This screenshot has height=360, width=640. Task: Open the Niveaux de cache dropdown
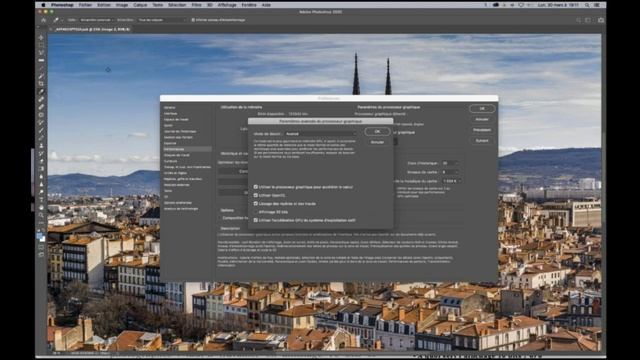450,172
